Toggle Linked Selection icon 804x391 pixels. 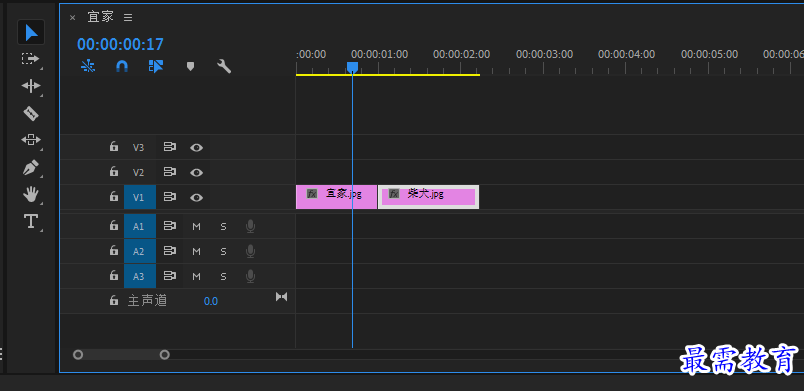pos(156,66)
